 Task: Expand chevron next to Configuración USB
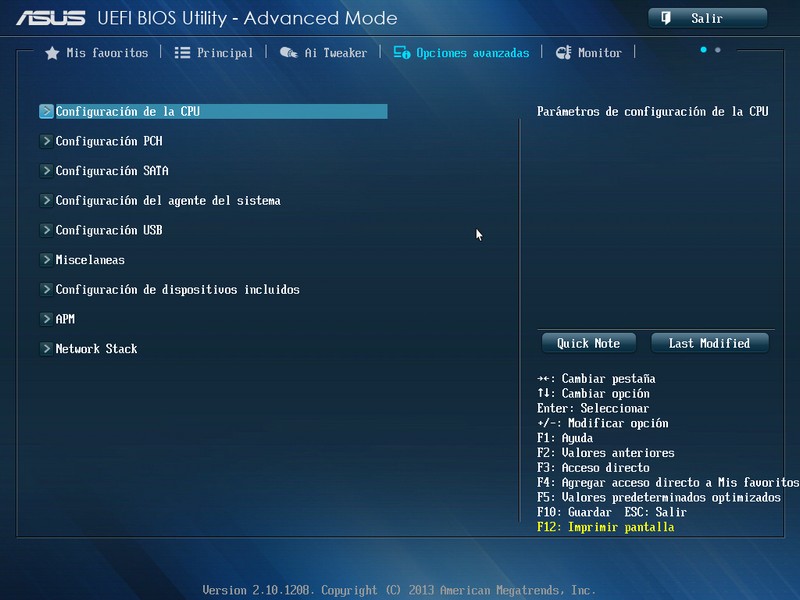(46, 230)
